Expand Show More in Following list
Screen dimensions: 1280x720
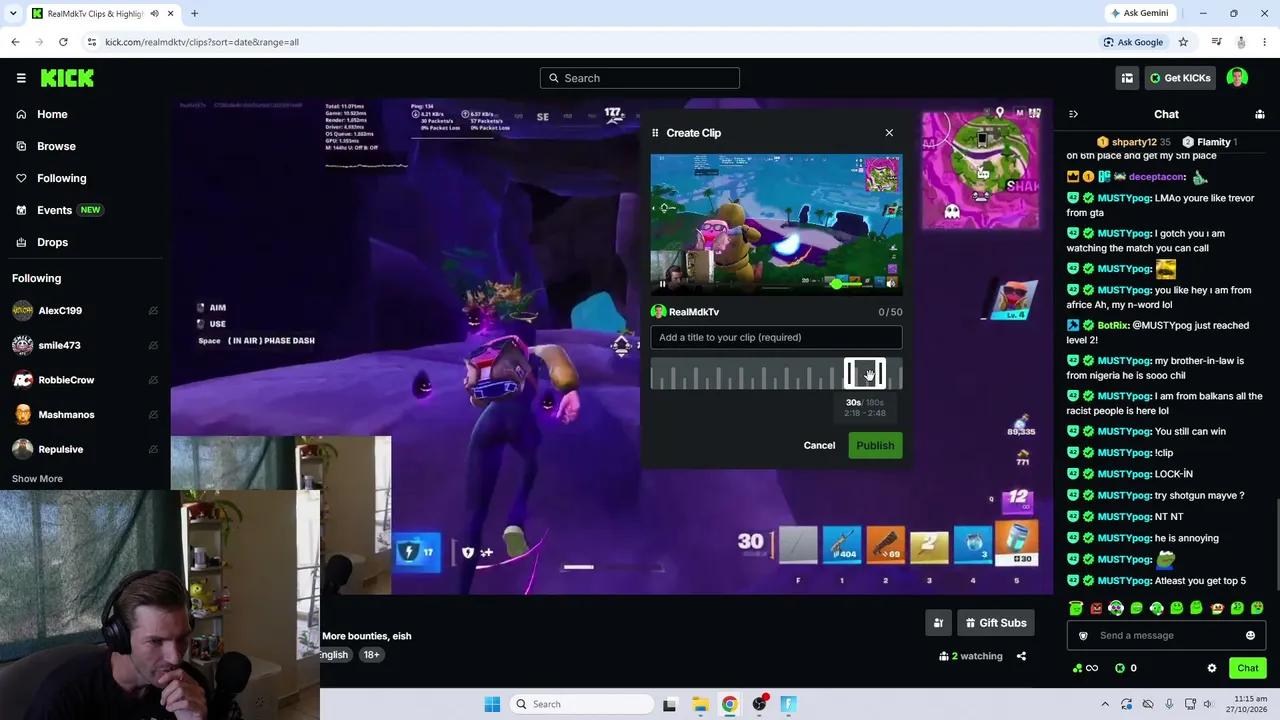[x=37, y=479]
